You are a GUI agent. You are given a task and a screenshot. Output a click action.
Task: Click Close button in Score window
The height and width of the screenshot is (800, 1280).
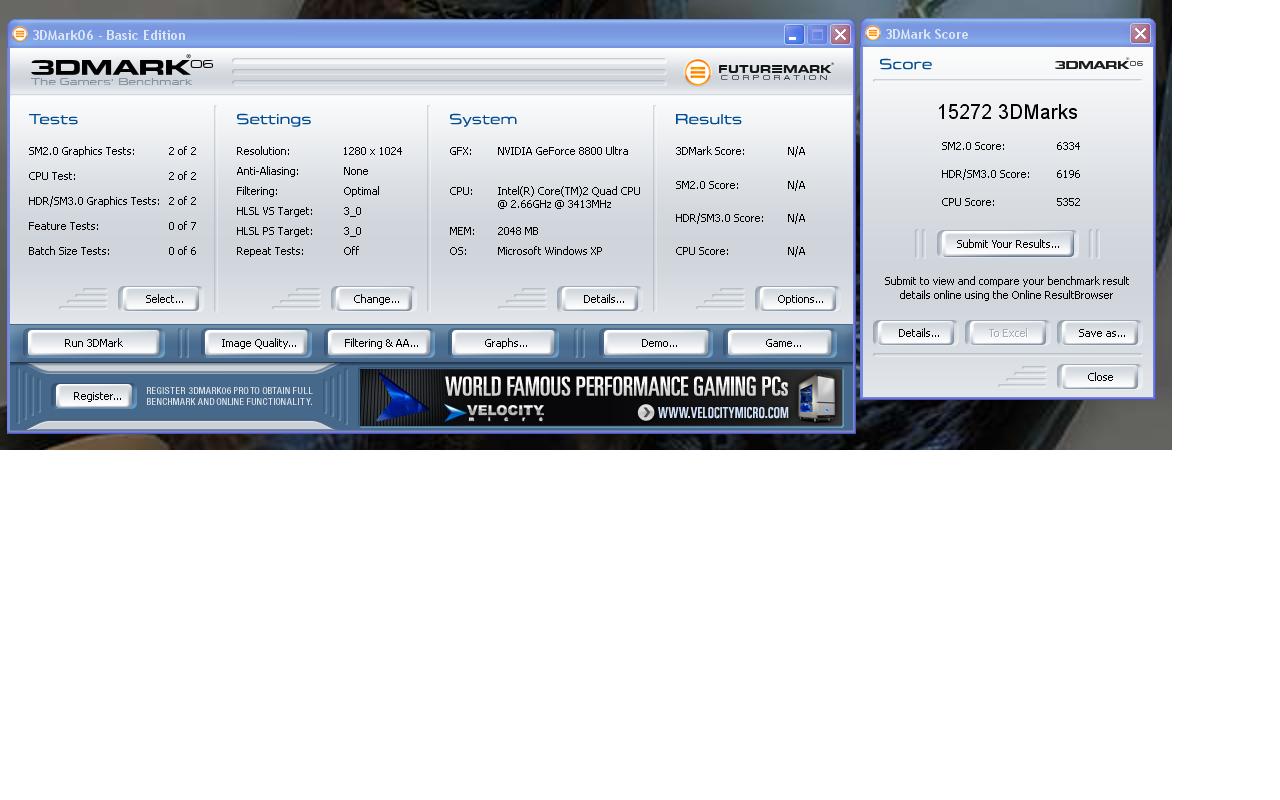pos(1100,377)
